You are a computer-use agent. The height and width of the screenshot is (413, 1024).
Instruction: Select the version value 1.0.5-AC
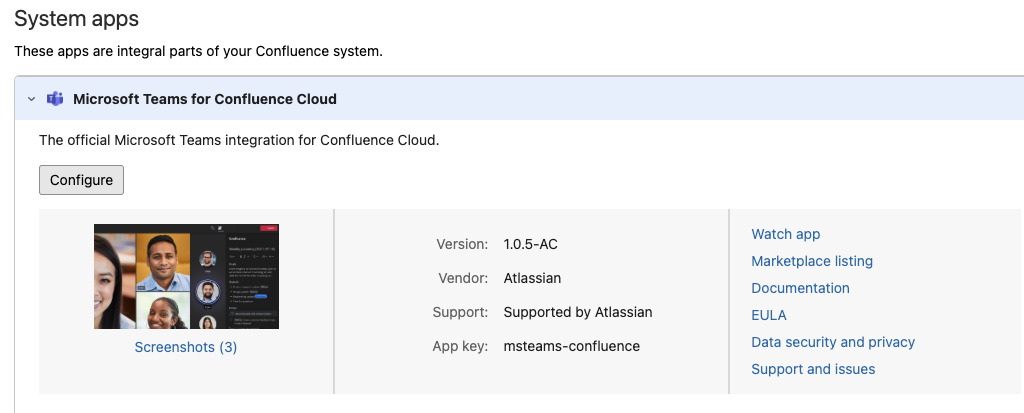coord(531,244)
